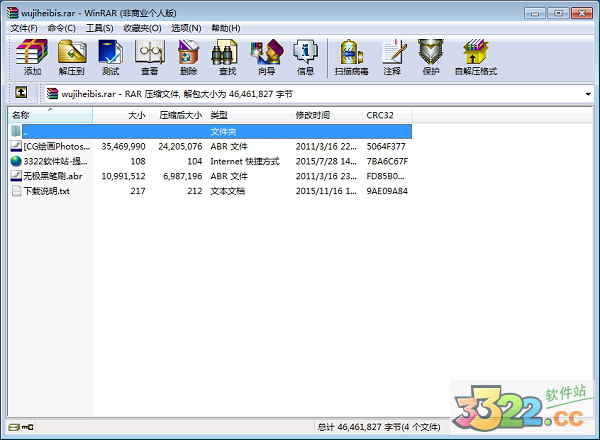
Task: Select the 下载说明.txt file
Action: (x=46, y=190)
